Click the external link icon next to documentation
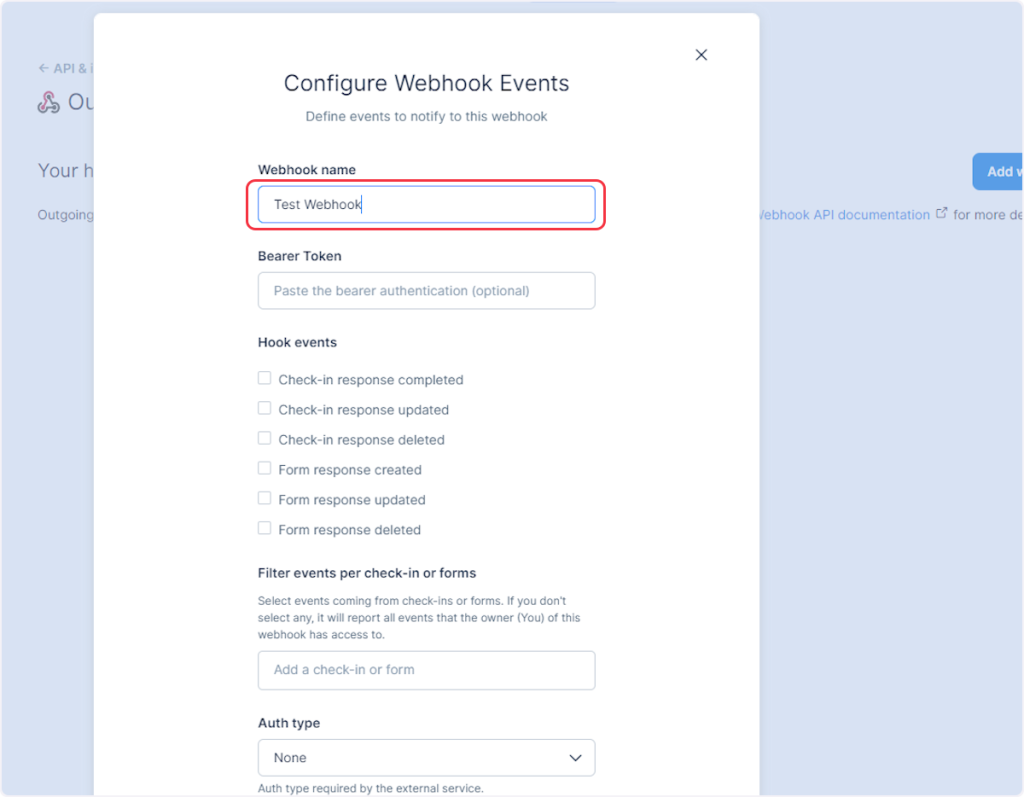 (941, 213)
